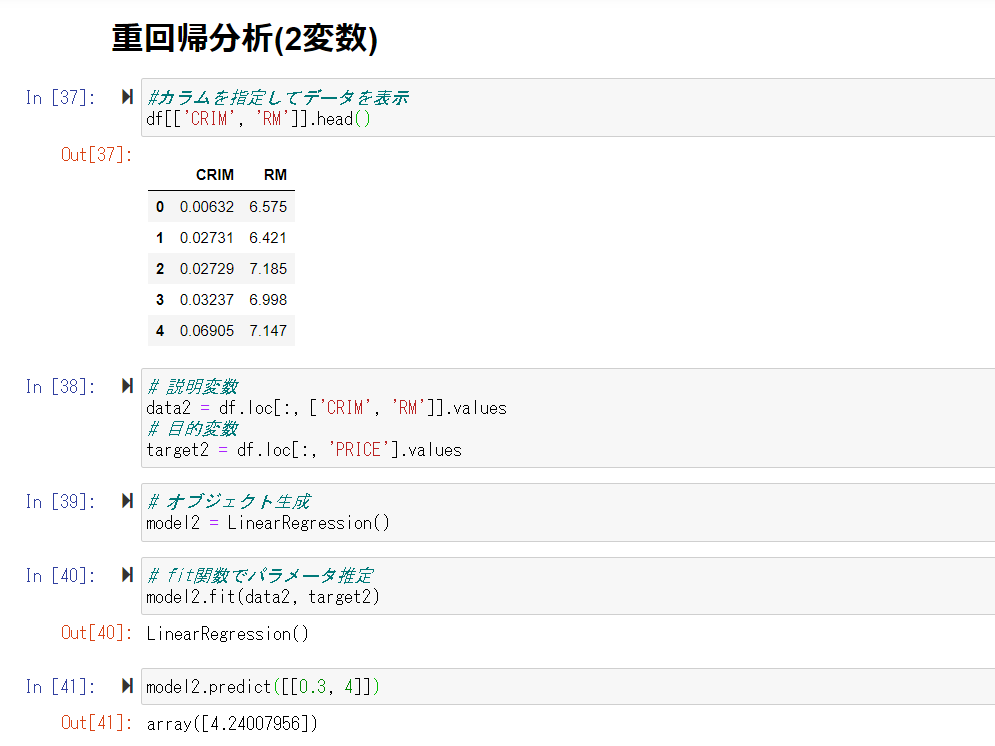Click the In [37] prompt label
This screenshot has width=995, height=746.
60,98
